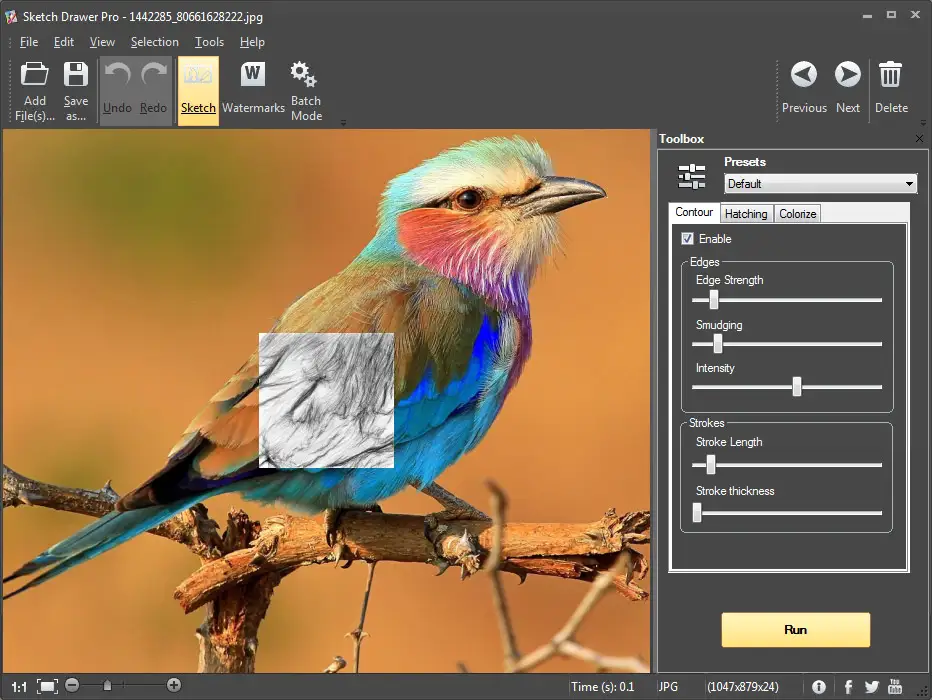Click the image size text (1047x879x24)
This screenshot has height=700, width=932.
(x=742, y=687)
